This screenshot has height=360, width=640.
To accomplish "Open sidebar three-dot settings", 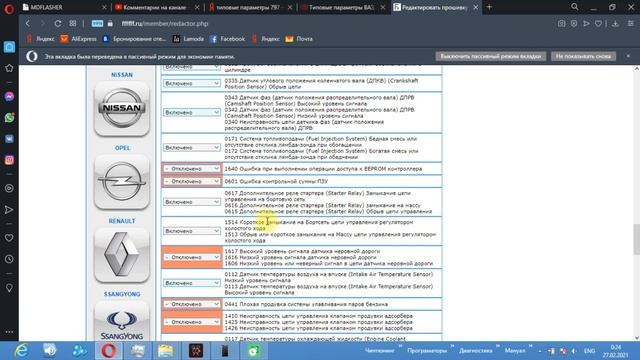I will 9,332.
